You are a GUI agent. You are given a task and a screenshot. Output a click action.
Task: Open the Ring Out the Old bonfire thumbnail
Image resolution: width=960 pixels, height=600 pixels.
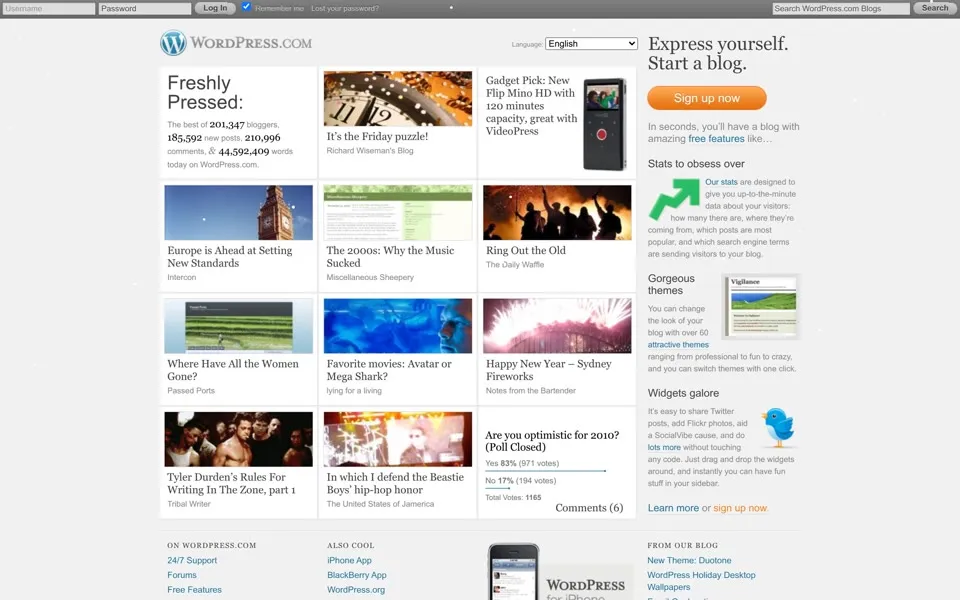557,212
